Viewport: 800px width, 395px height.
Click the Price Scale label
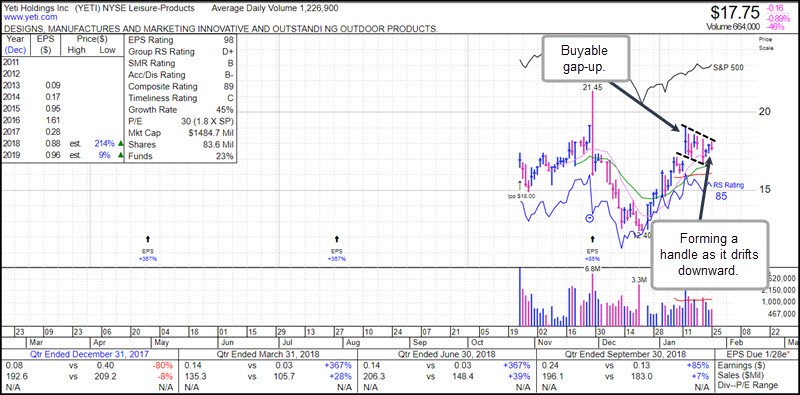[x=766, y=44]
